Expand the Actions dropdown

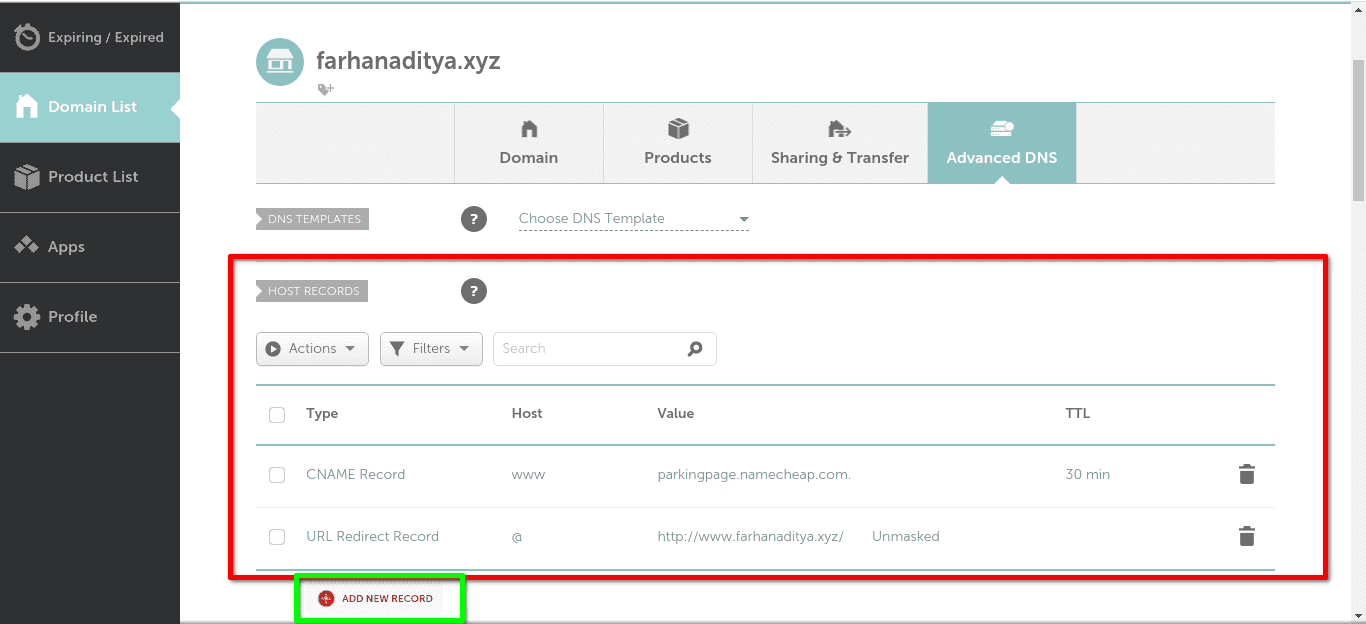click(312, 348)
